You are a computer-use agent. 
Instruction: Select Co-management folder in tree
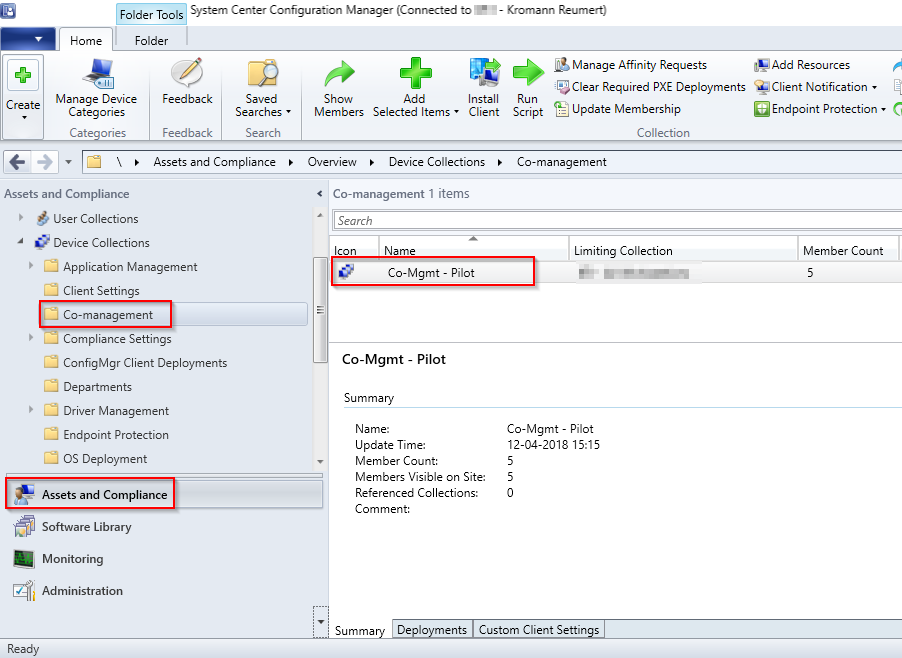tap(108, 315)
